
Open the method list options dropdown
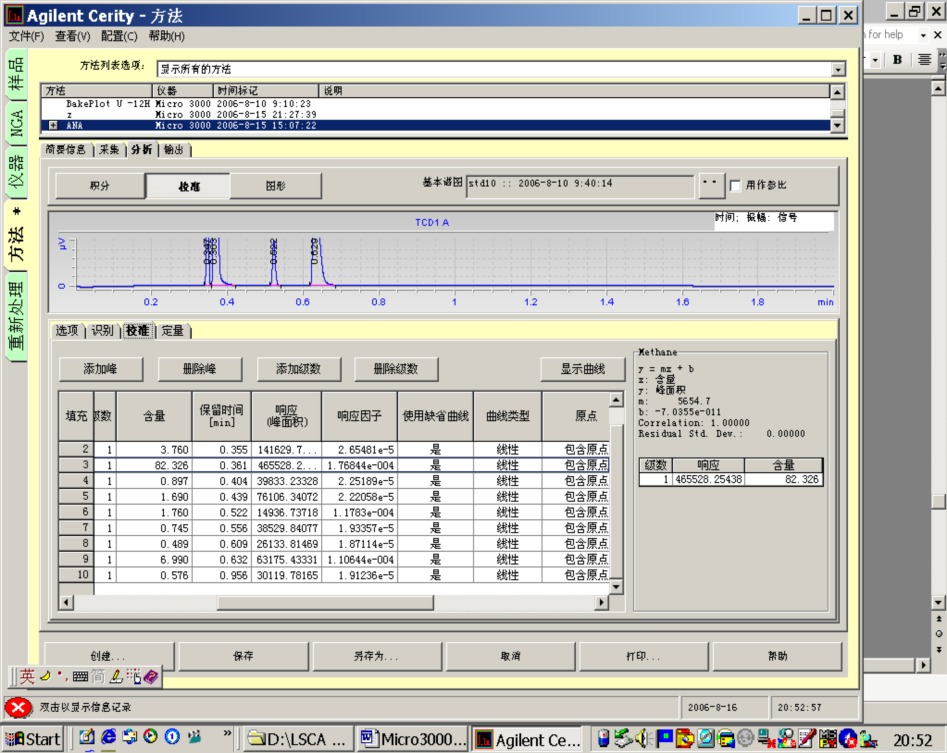tap(838, 69)
